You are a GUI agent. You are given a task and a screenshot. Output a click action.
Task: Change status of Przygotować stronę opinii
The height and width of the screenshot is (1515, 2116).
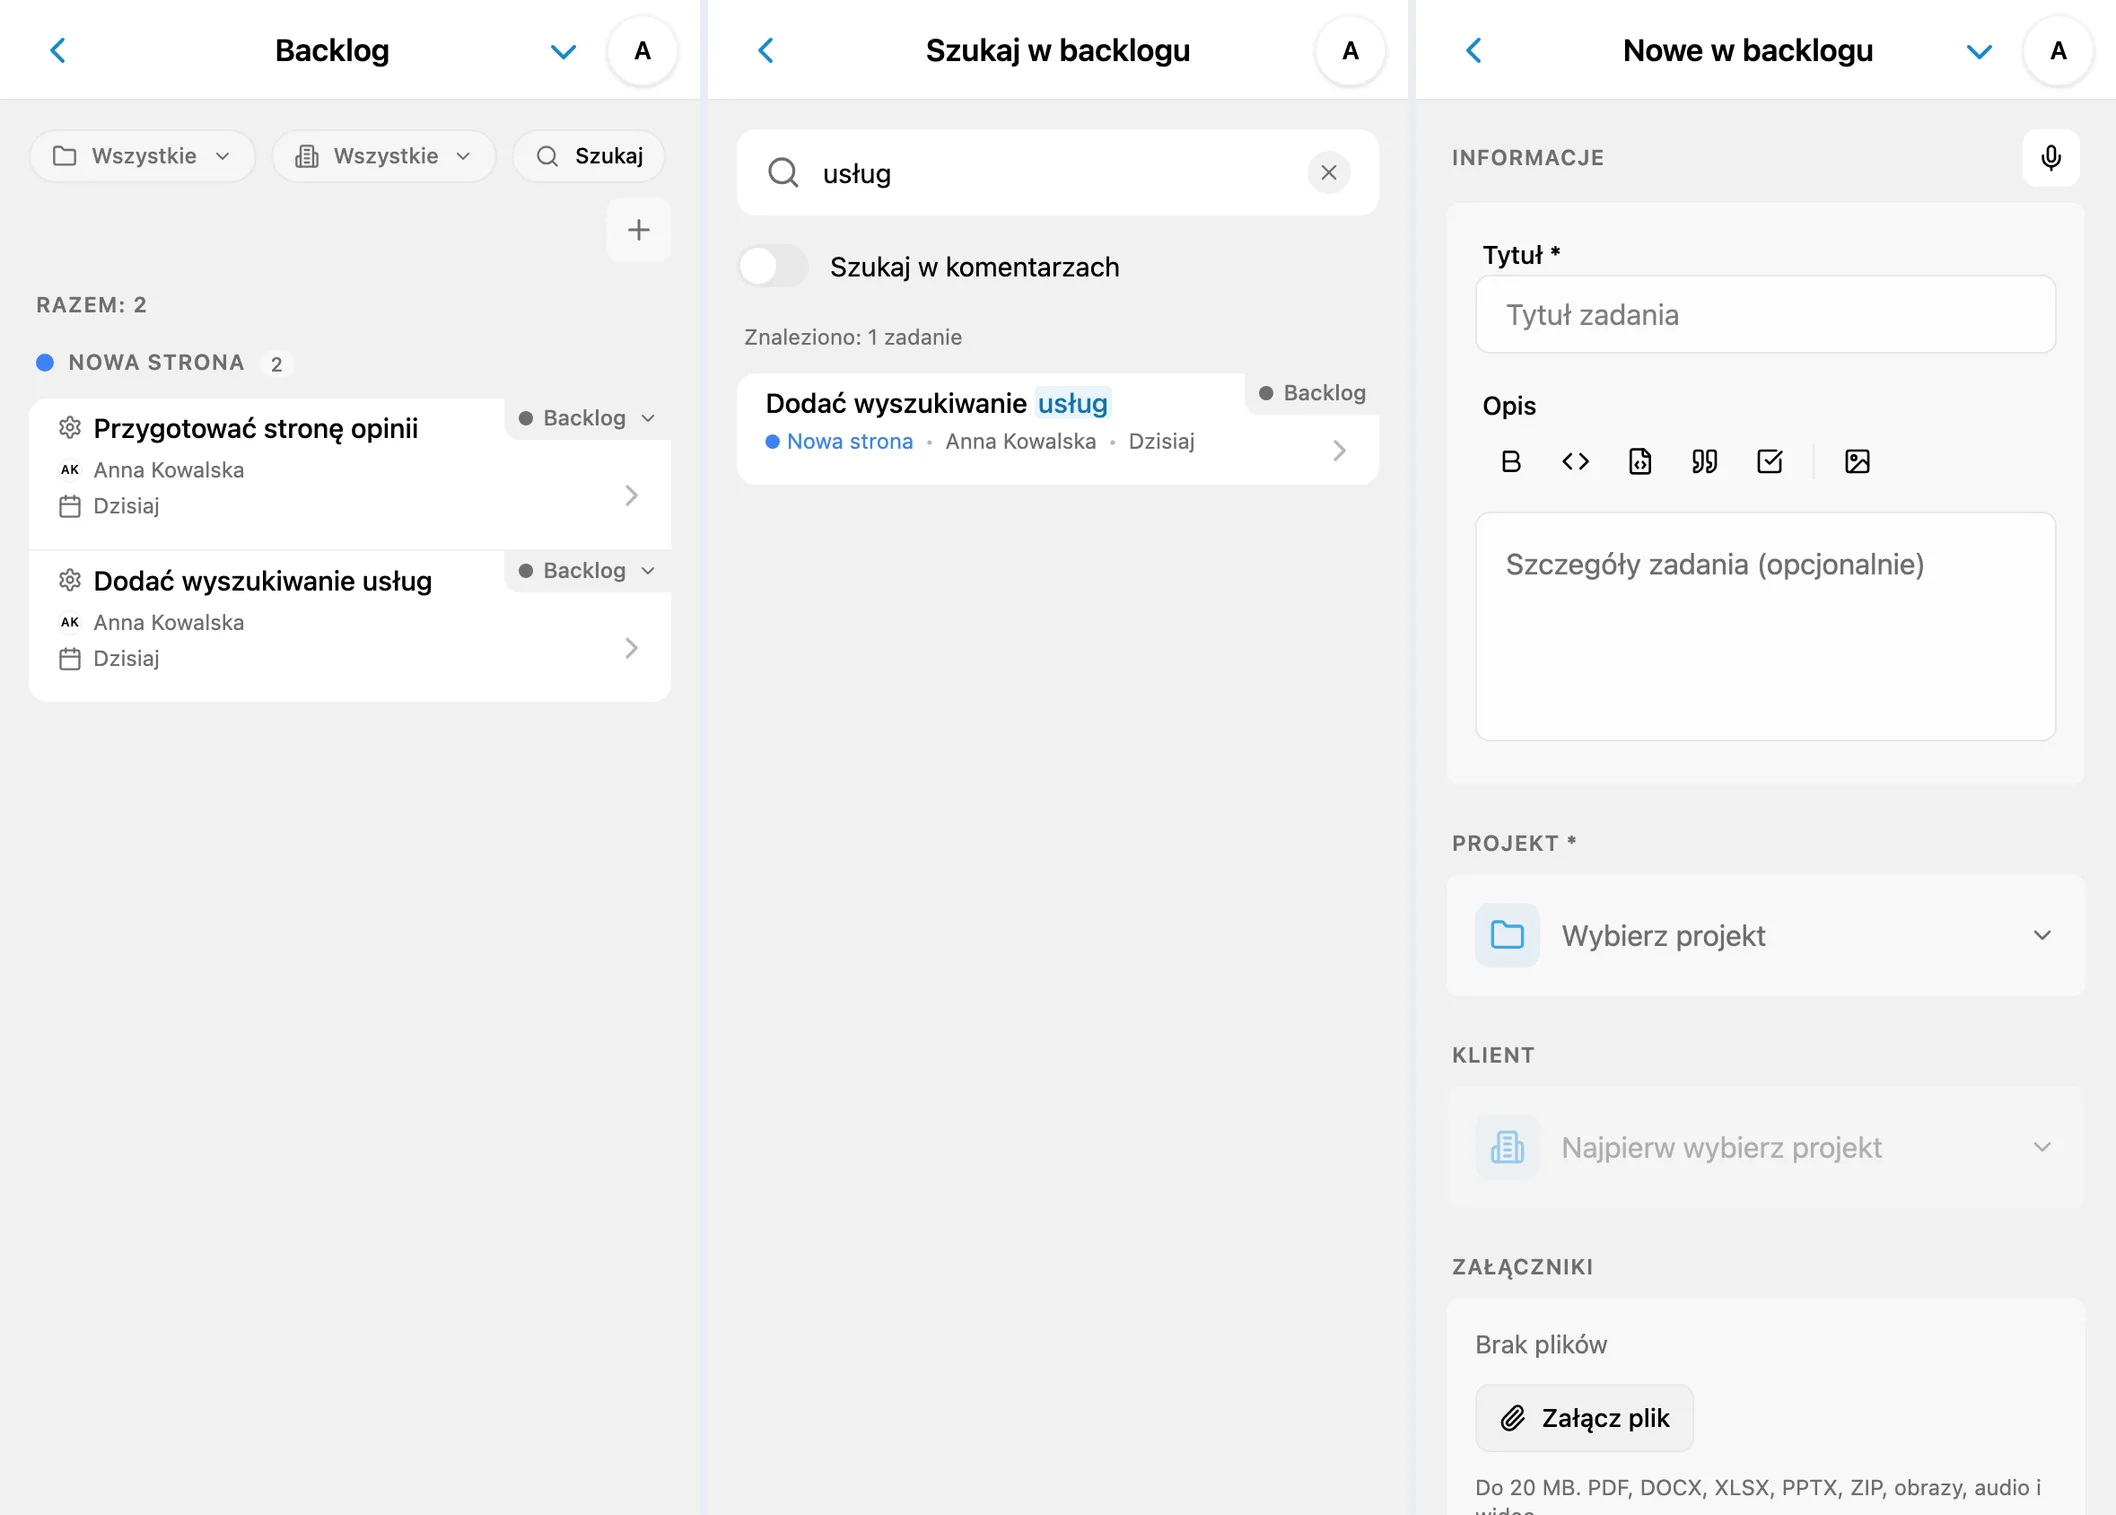588,418
